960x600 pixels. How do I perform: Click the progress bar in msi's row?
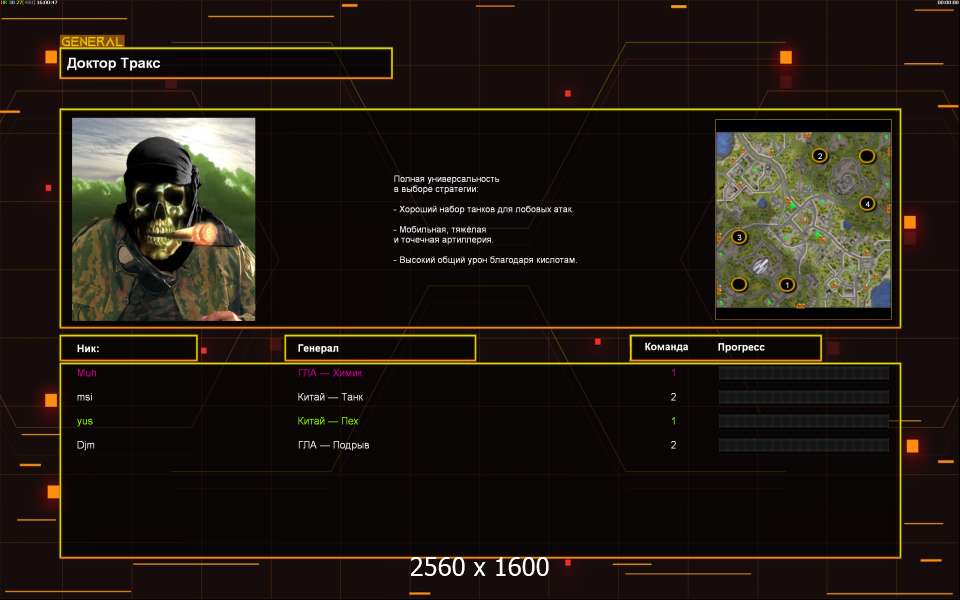click(x=803, y=397)
